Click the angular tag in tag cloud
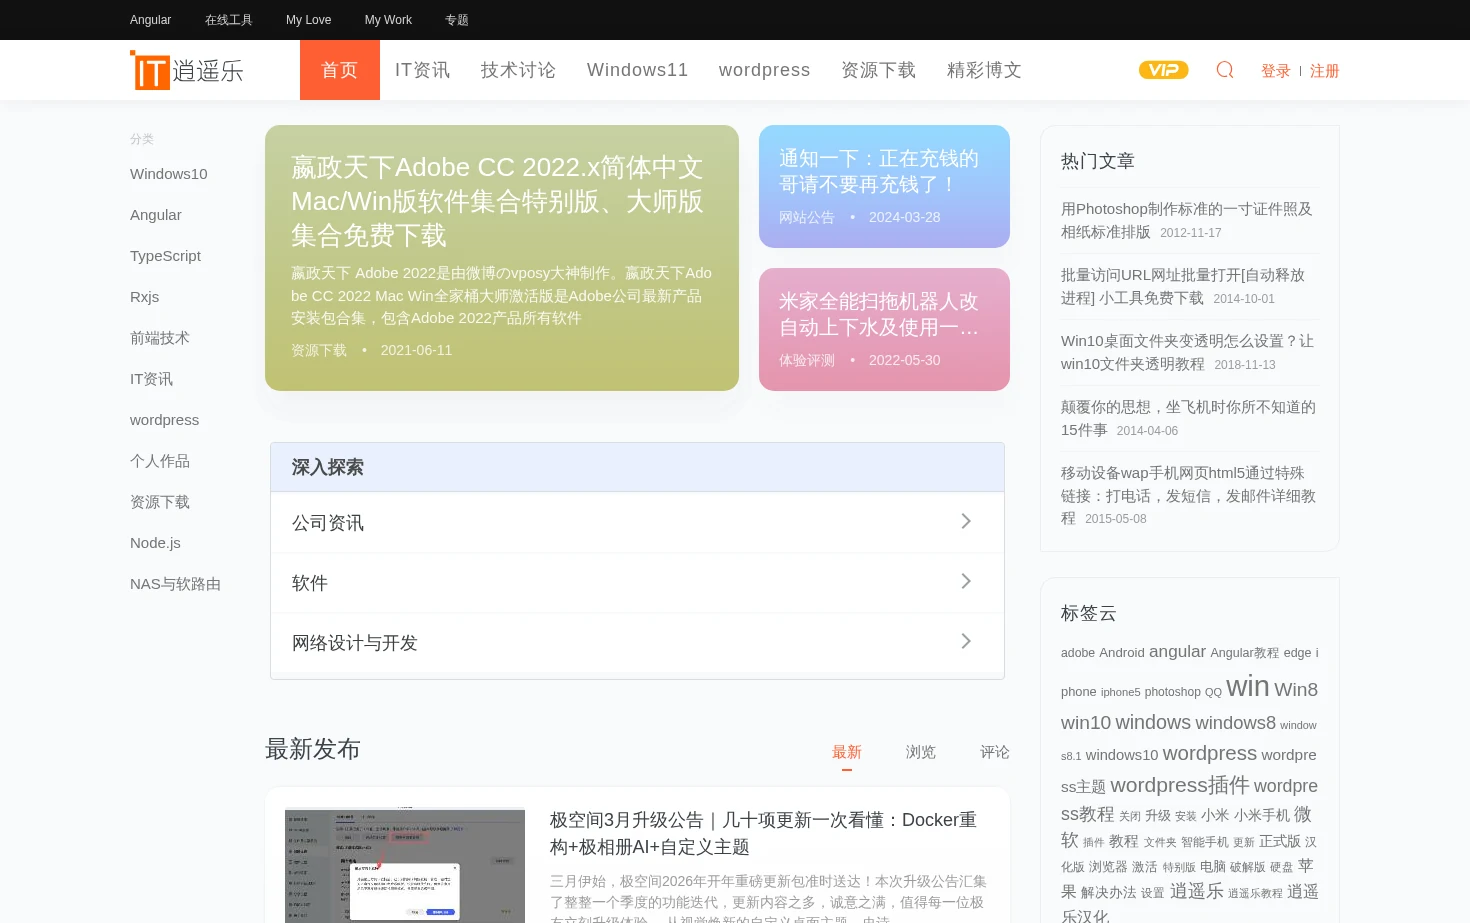The height and width of the screenshot is (923, 1470). pos(1177,652)
